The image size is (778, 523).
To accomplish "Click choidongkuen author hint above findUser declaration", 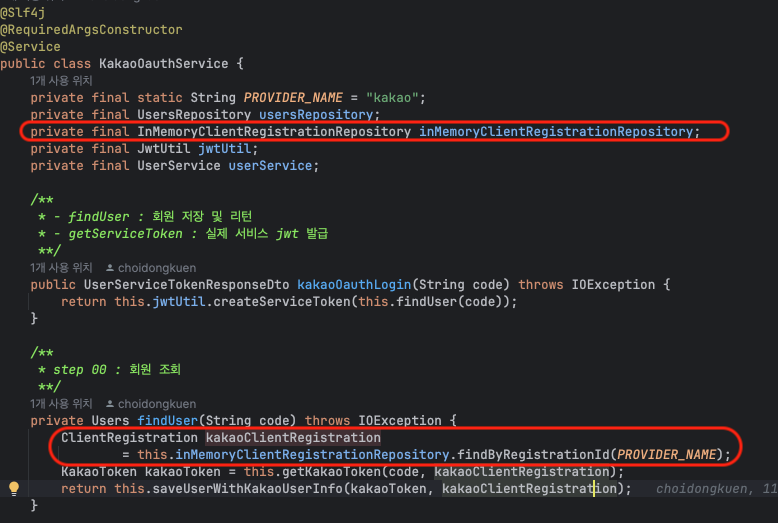I will pyautogui.click(x=157, y=404).
